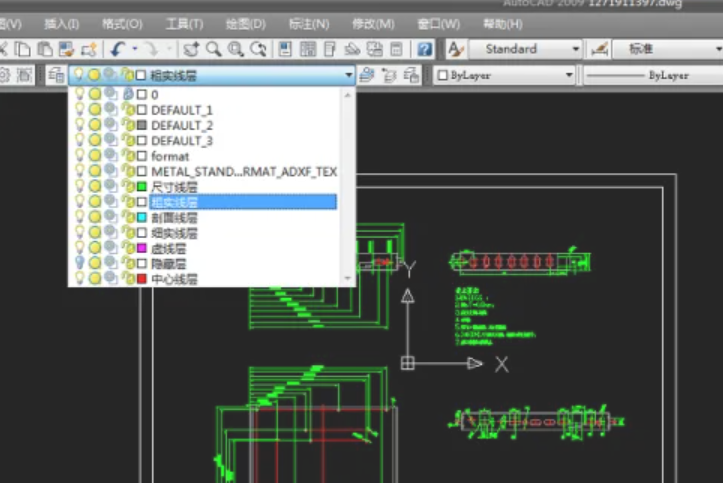
Task: Collapse the layer dropdown using its arrow
Action: [x=348, y=75]
